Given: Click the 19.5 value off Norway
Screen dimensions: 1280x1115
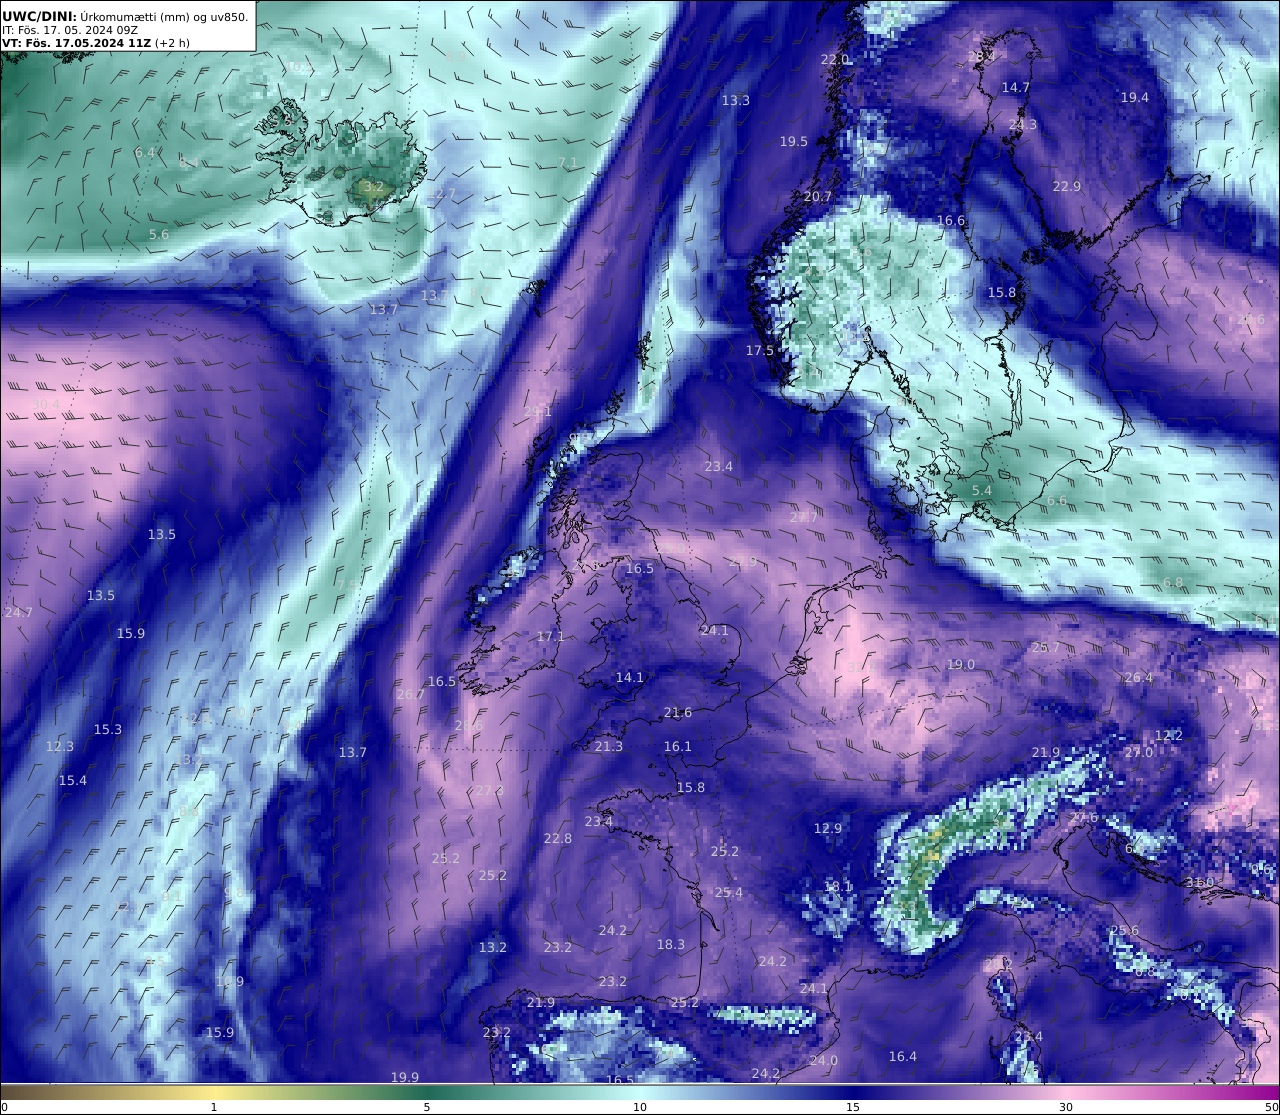Looking at the screenshot, I should coord(794,142).
